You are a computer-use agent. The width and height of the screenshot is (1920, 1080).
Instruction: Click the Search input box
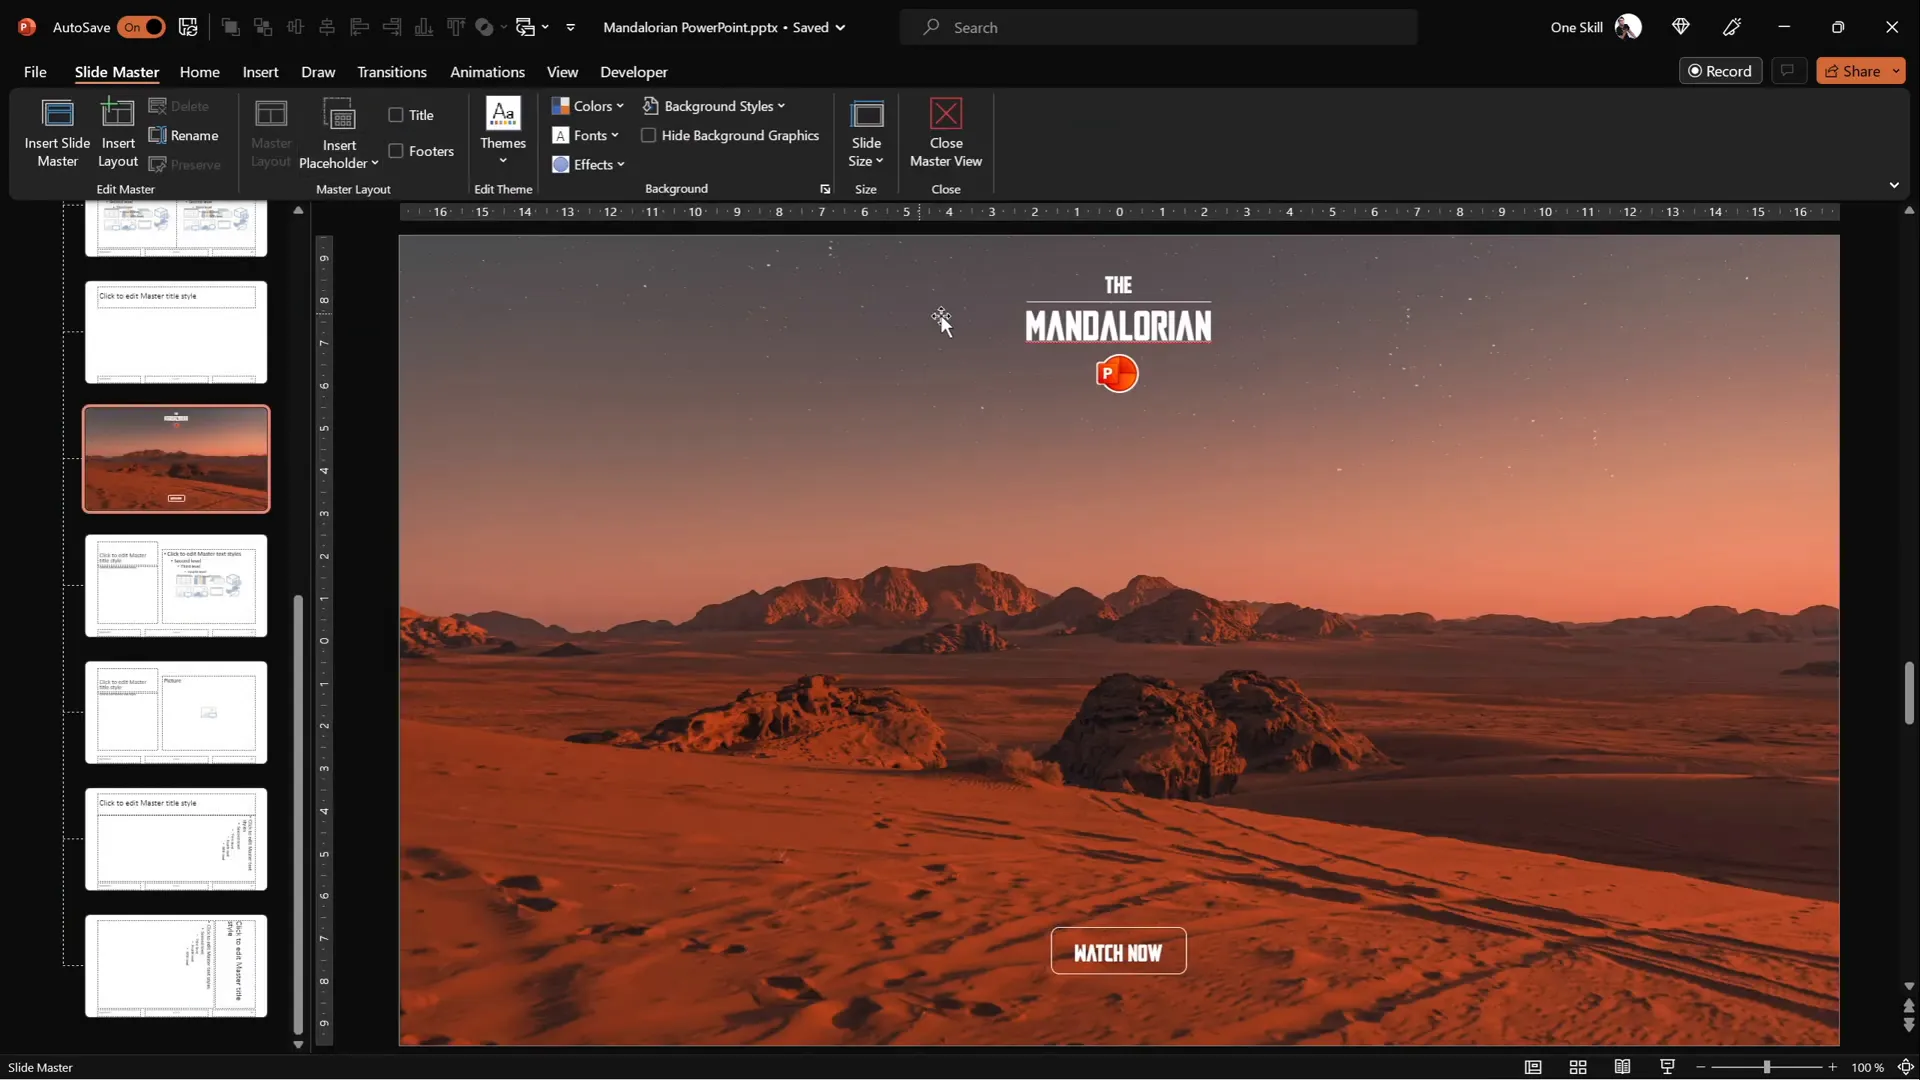click(1158, 27)
